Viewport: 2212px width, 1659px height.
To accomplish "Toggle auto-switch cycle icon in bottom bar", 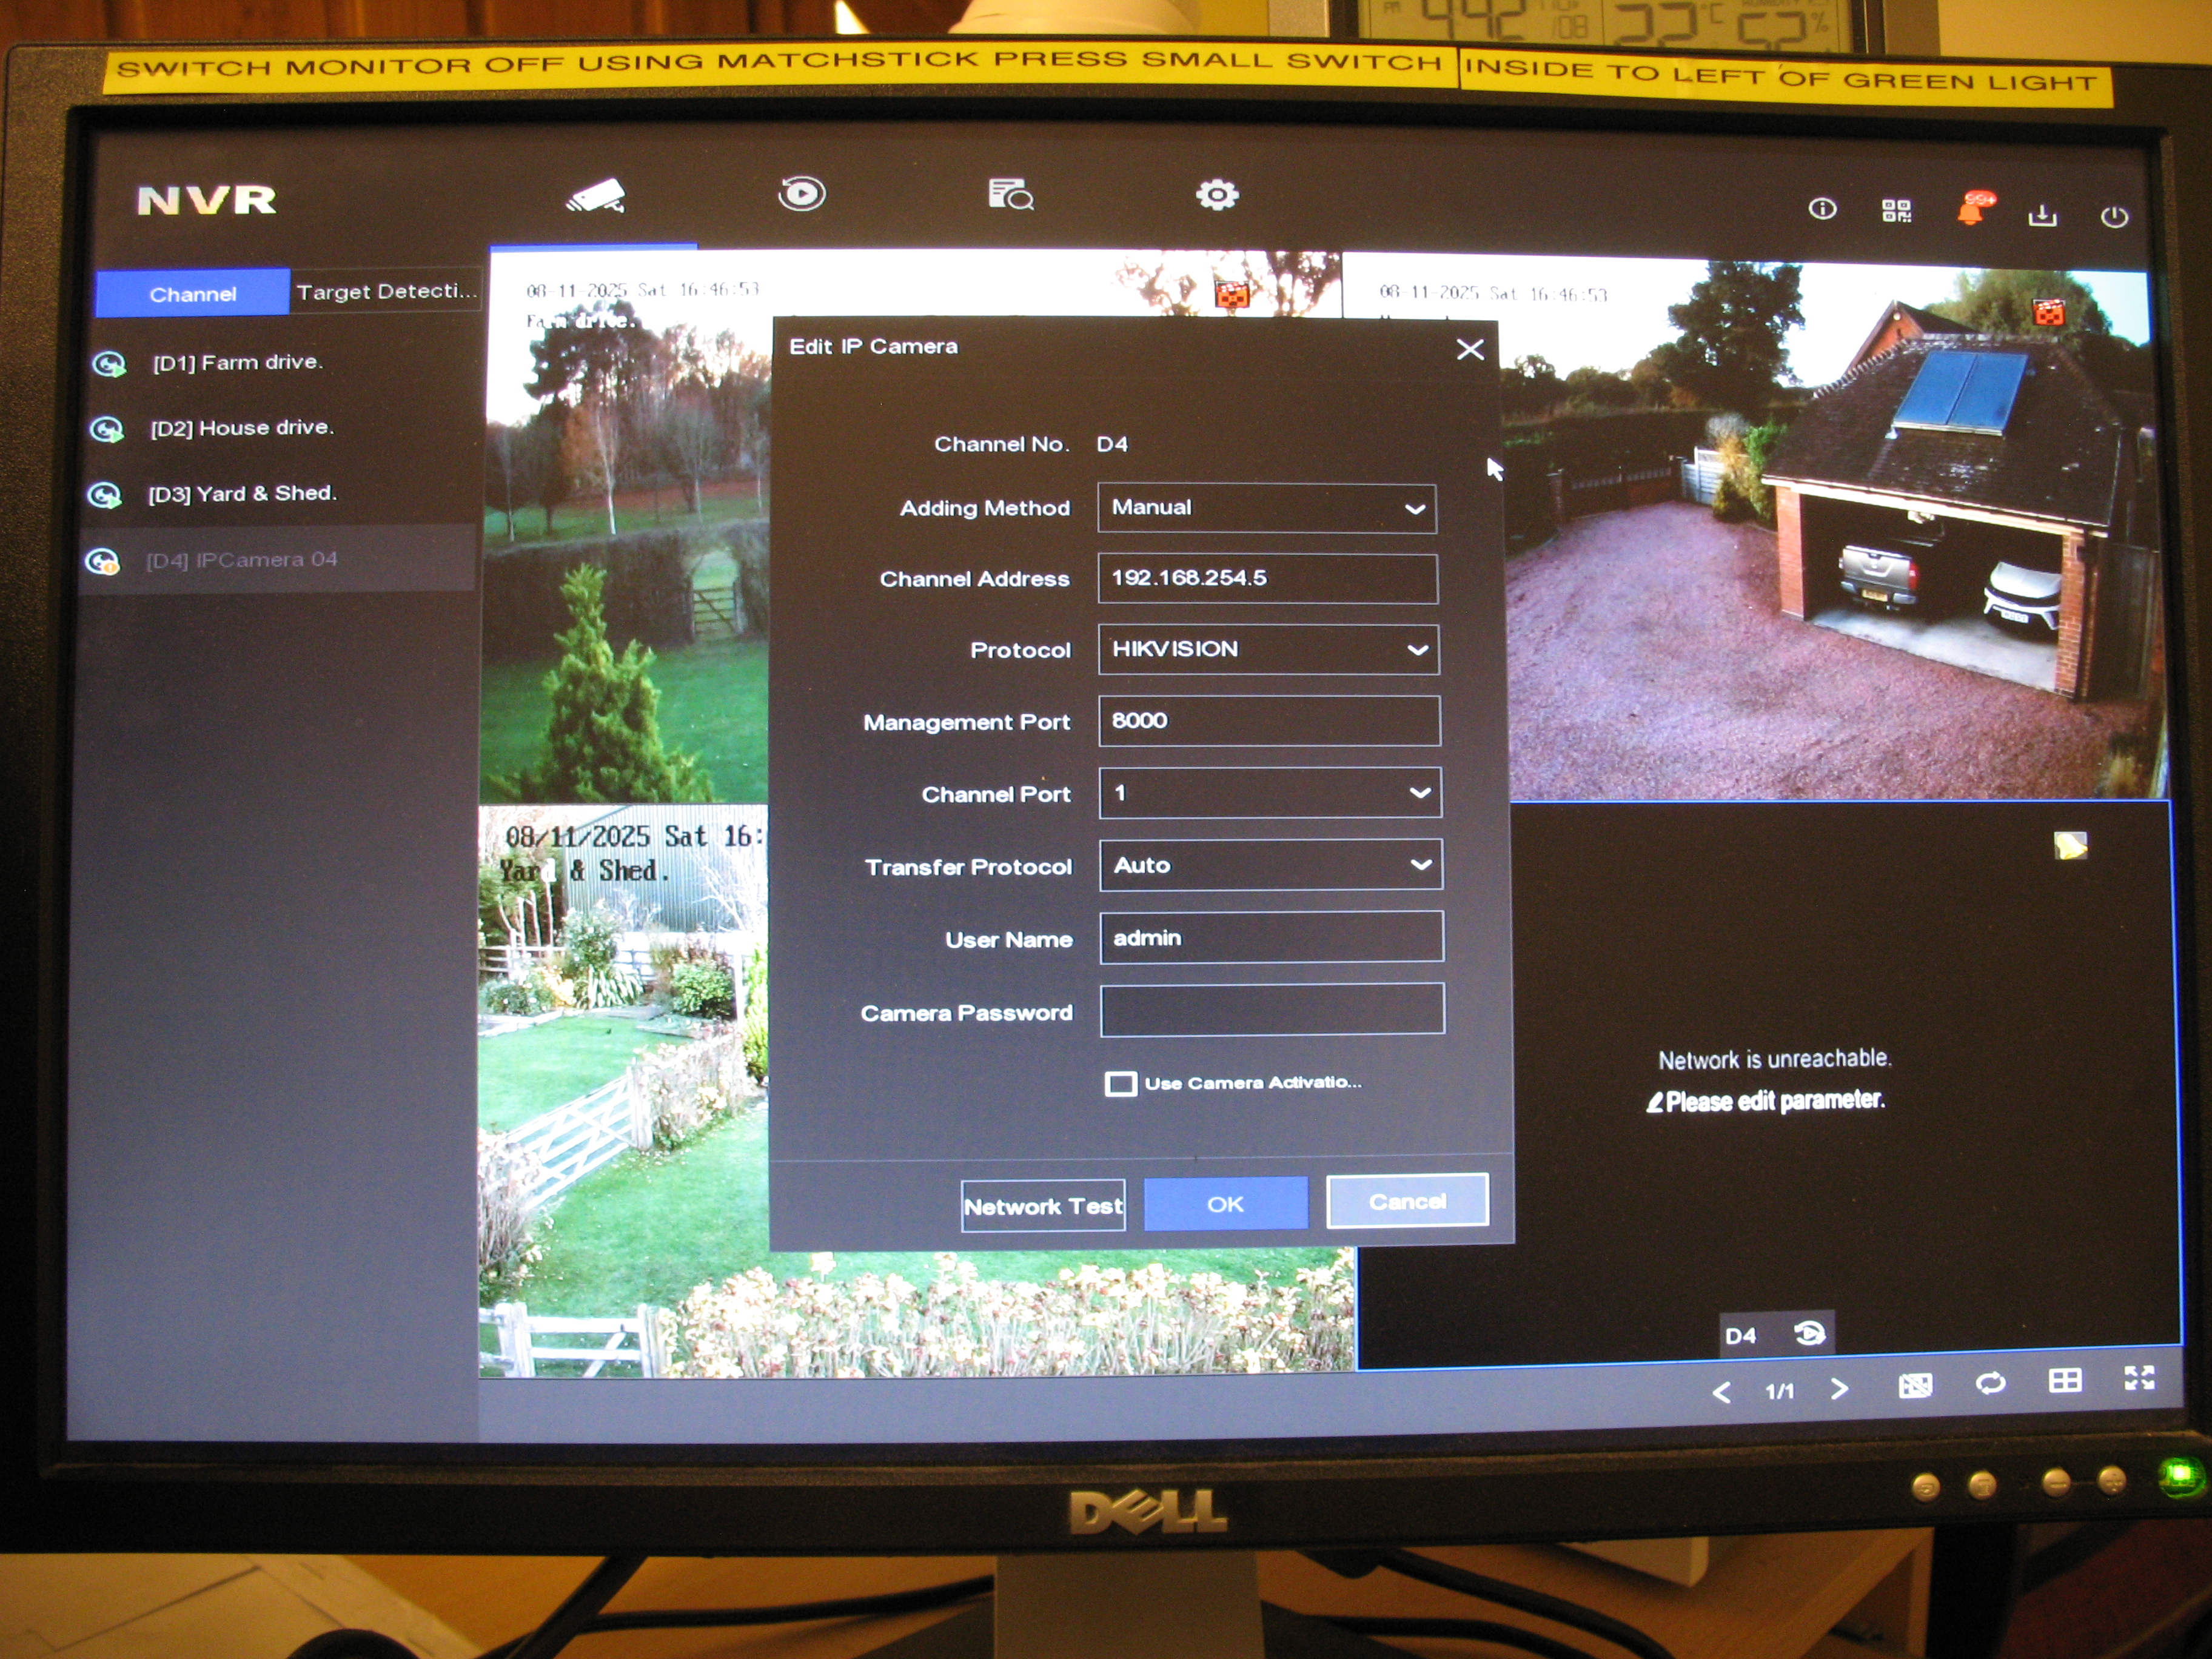I will click(1990, 1383).
